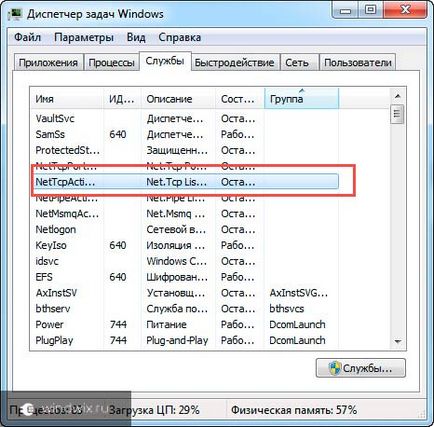Click the shield icon on Службы button
This screenshot has width=434, height=427.
(x=334, y=368)
